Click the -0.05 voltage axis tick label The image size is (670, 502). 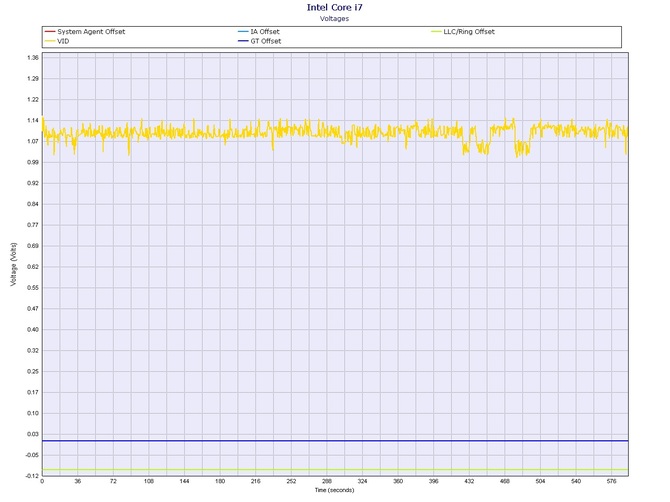pos(32,455)
